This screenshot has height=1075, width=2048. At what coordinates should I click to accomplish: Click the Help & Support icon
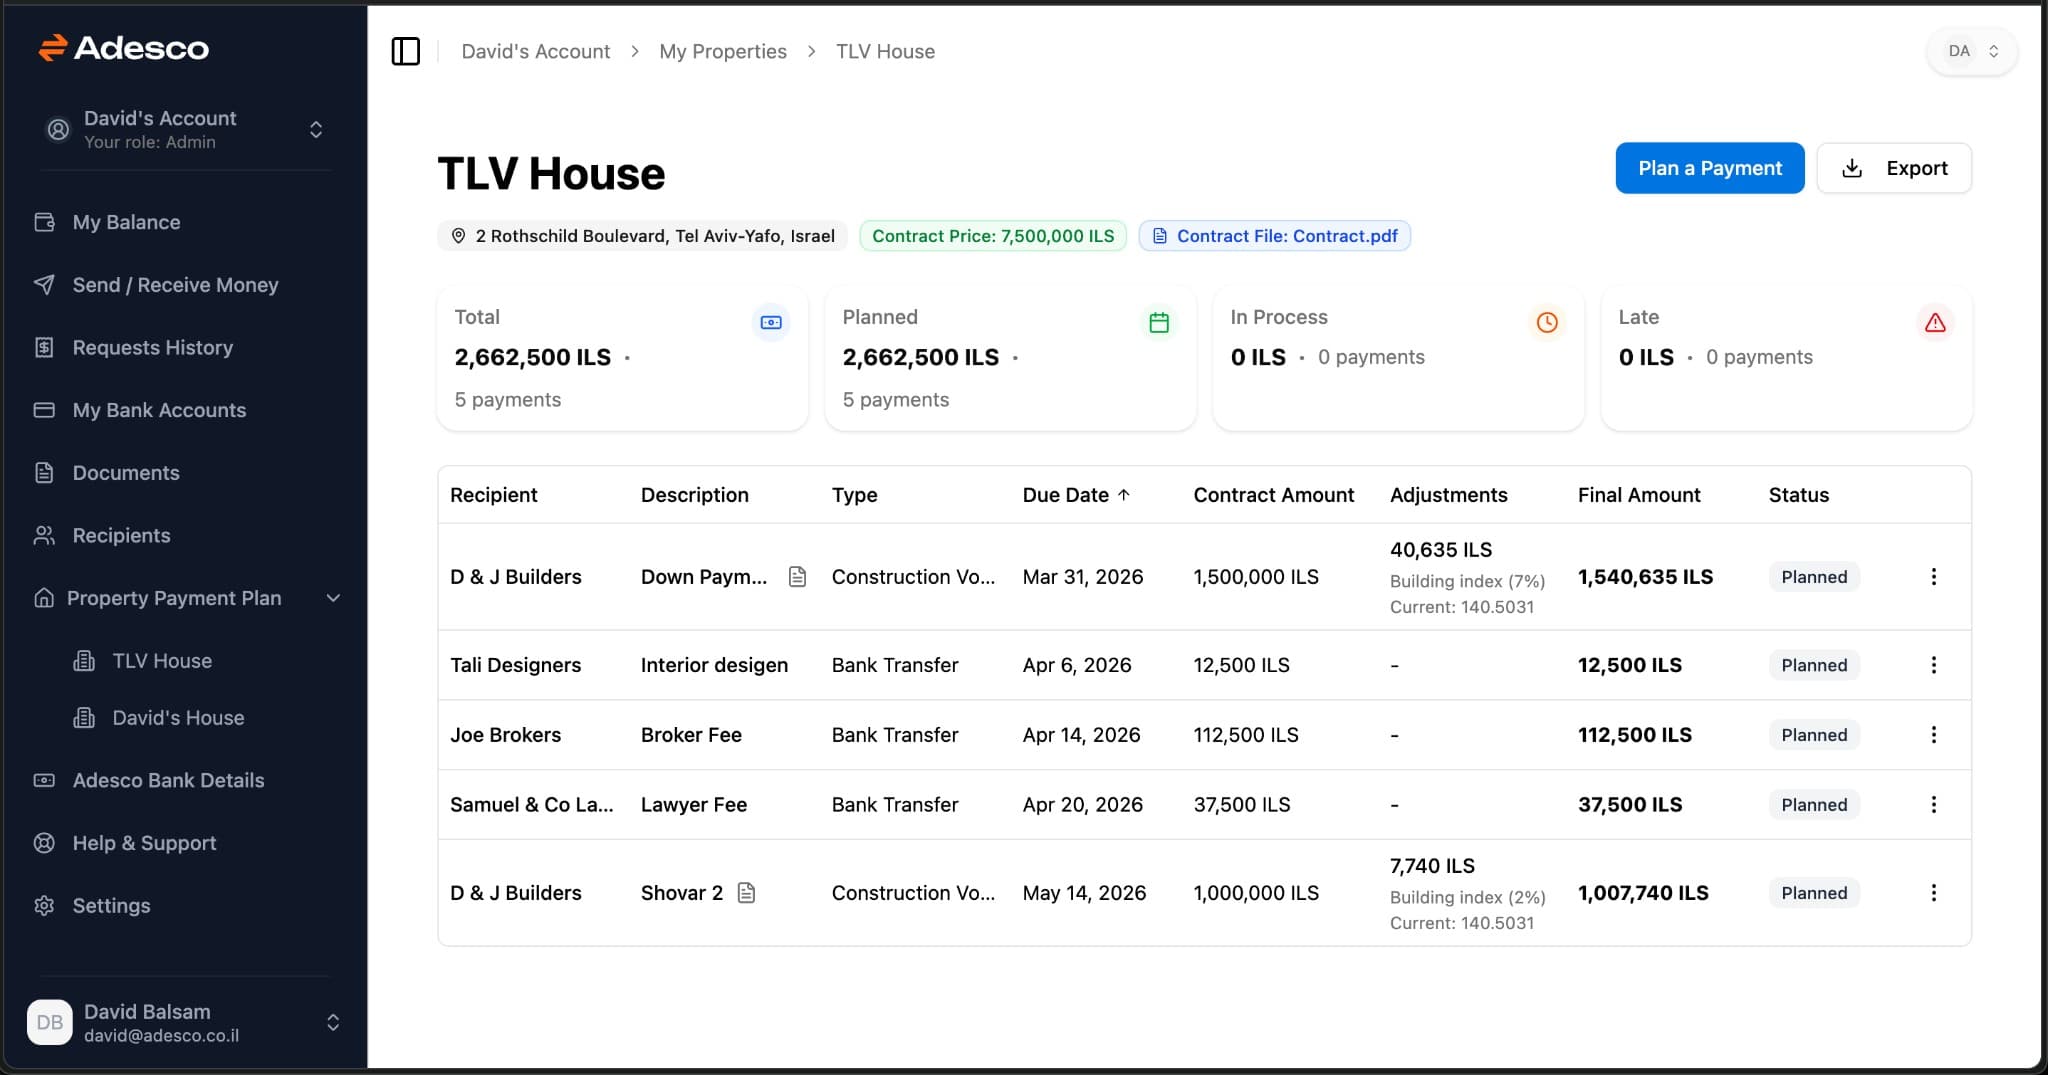(x=44, y=843)
